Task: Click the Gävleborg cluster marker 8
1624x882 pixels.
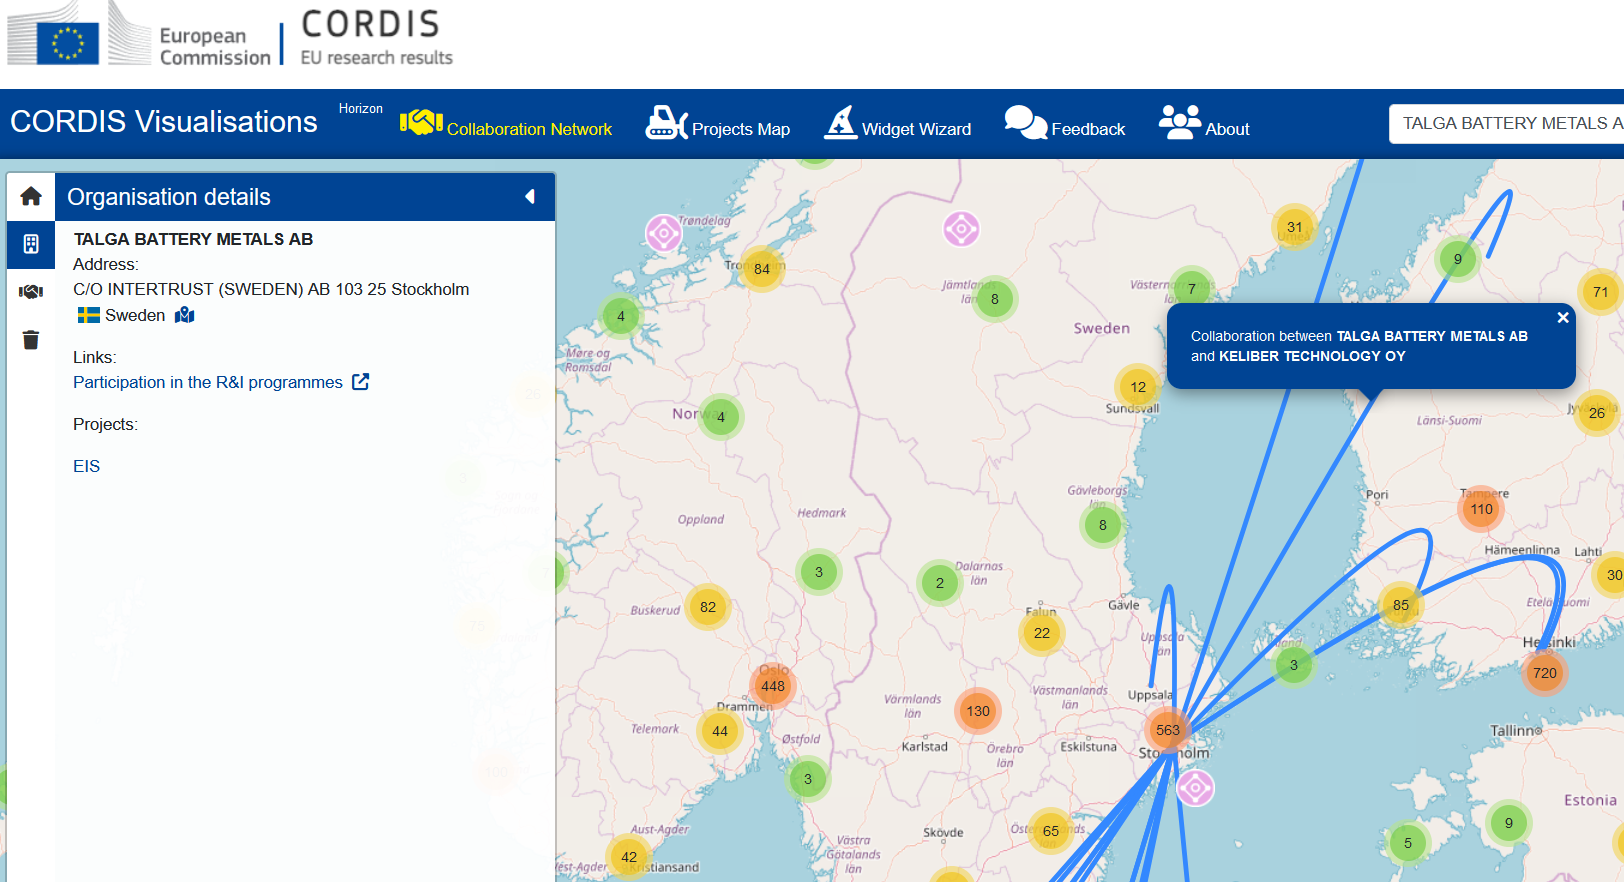Action: (x=1103, y=525)
